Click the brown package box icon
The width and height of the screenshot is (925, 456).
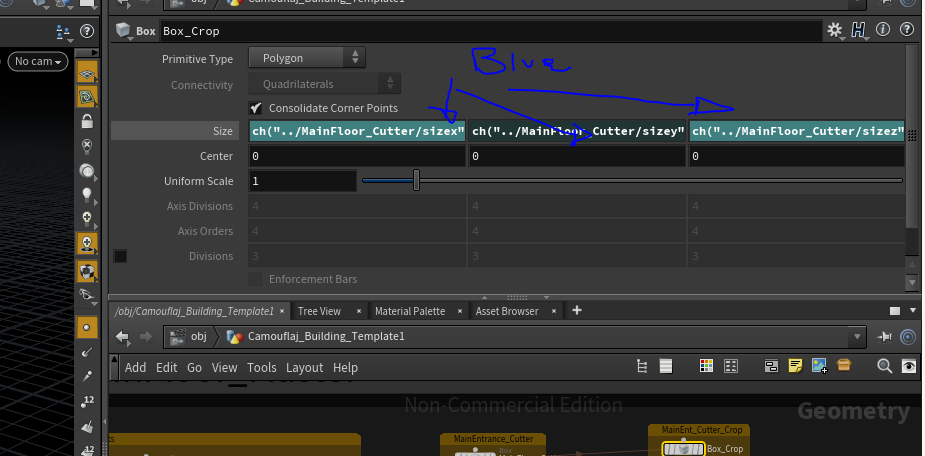[x=844, y=366]
